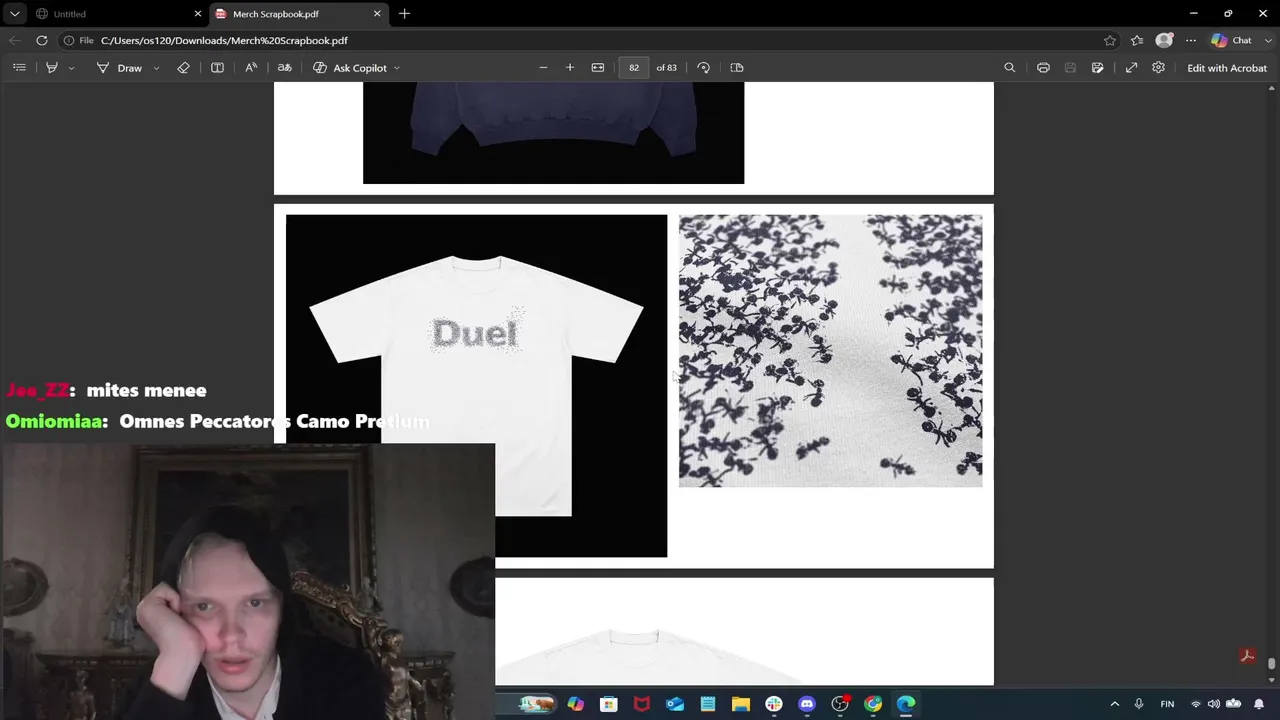
Task: Open the notifications bell
Action: click(x=1259, y=704)
